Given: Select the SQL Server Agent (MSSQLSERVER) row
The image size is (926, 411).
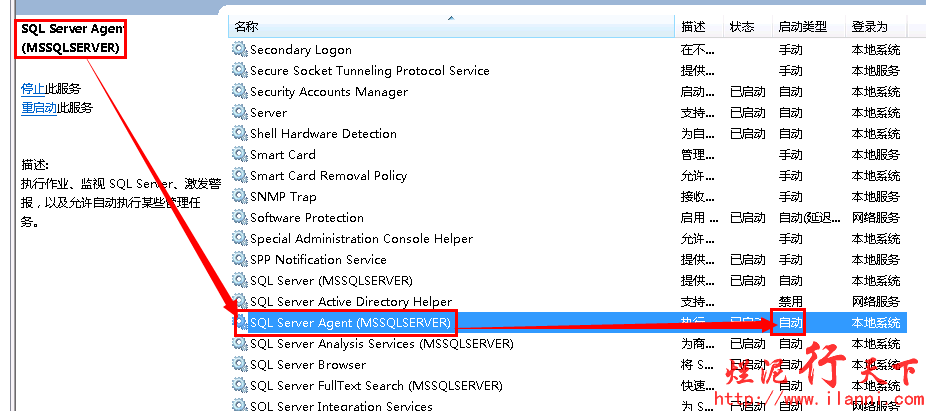Looking at the screenshot, I should 350,322.
